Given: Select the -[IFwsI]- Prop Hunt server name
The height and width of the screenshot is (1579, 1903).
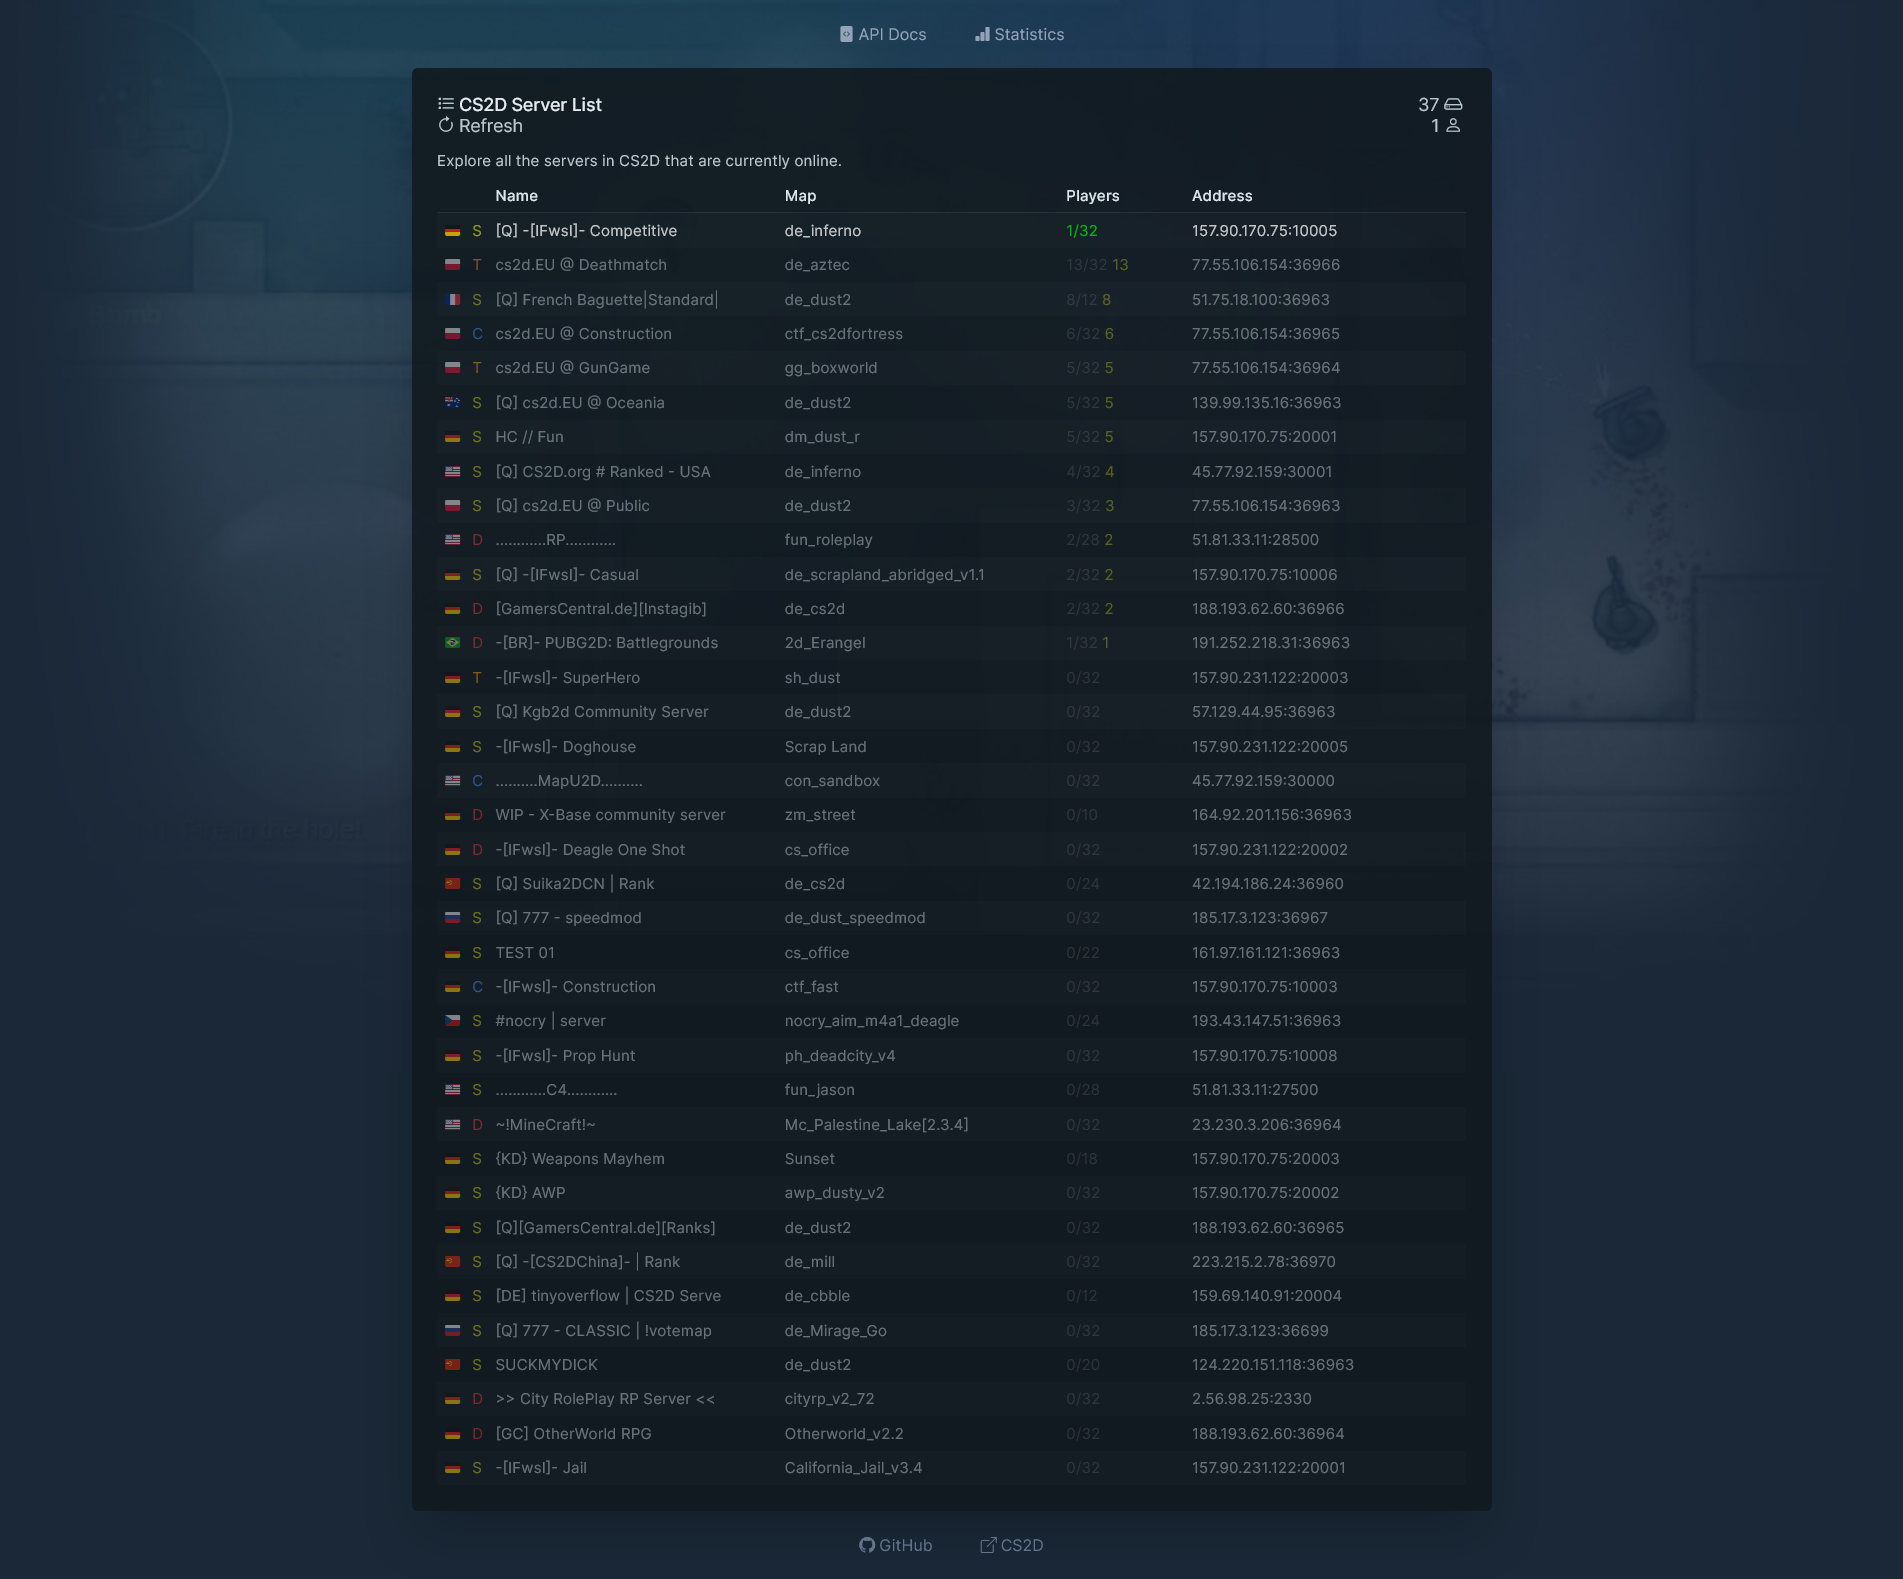Looking at the screenshot, I should coord(565,1056).
